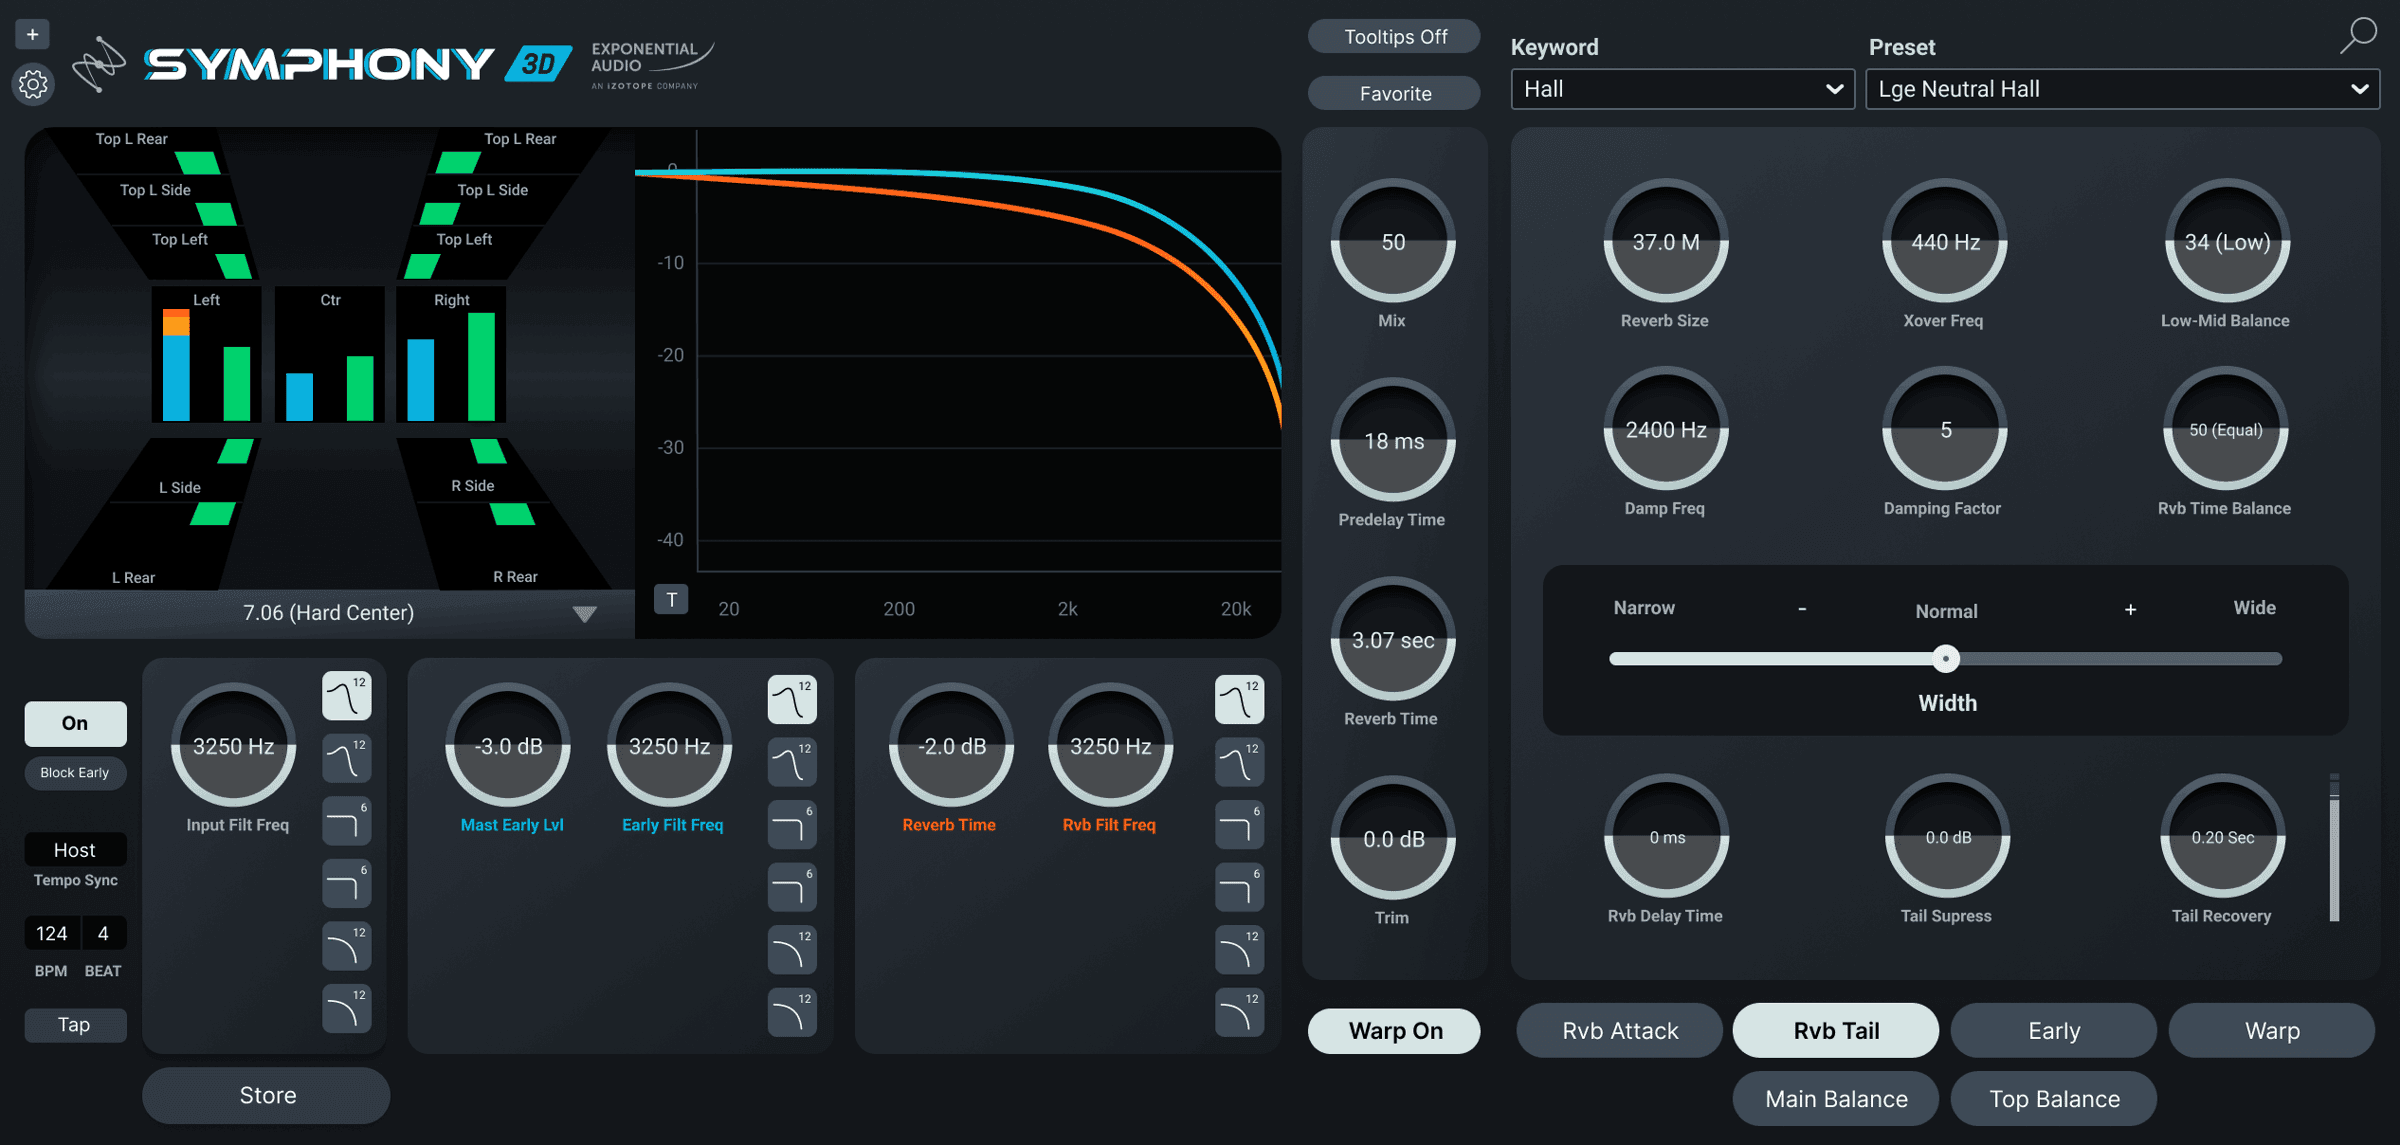The height and width of the screenshot is (1145, 2400).
Task: Click the Damp Freq knob showing 2400 Hz
Action: tap(1666, 430)
